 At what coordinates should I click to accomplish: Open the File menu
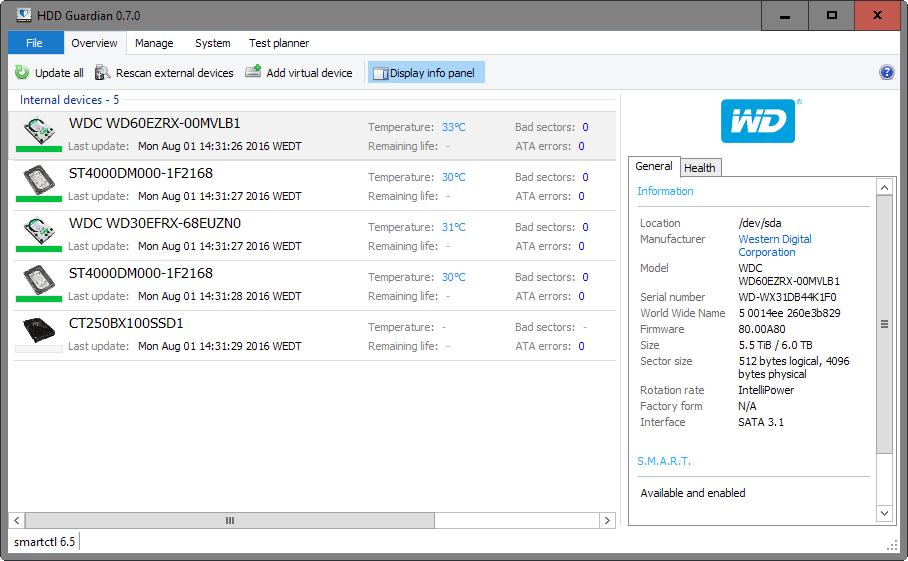pyautogui.click(x=34, y=43)
